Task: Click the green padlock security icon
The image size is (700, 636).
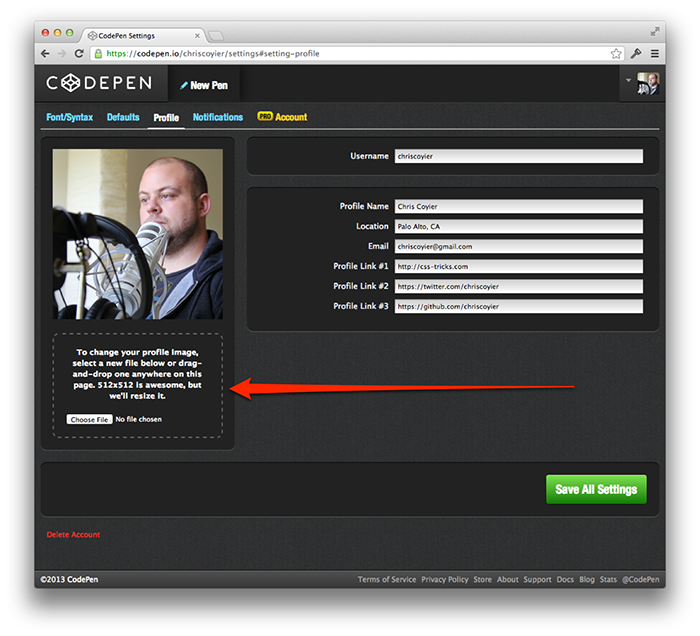Action: coord(98,54)
